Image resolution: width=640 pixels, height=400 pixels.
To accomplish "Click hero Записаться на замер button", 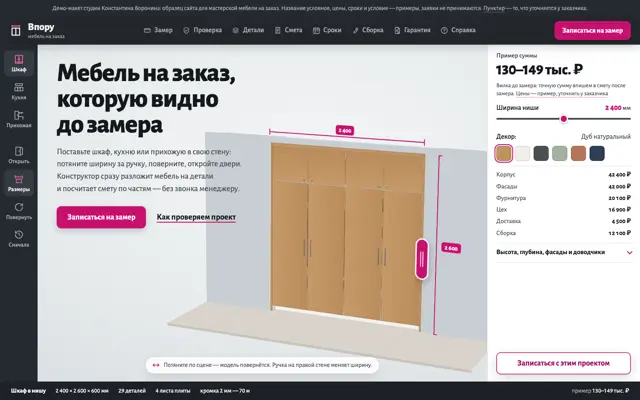I will (x=101, y=217).
